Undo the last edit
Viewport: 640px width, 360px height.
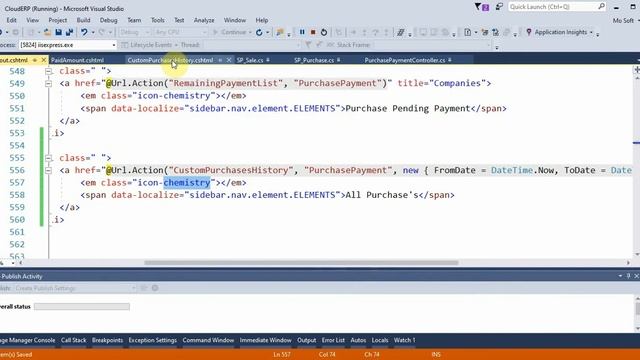pos(84,32)
